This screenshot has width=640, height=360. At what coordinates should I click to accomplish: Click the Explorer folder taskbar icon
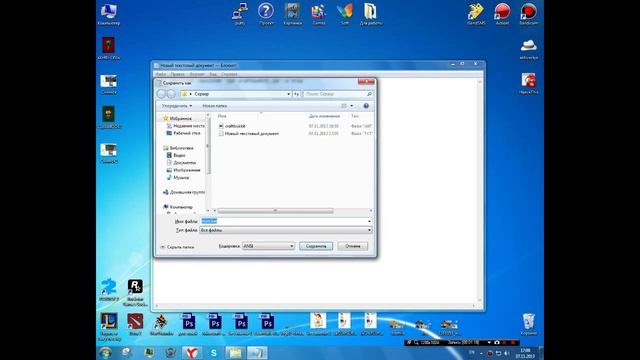235,353
